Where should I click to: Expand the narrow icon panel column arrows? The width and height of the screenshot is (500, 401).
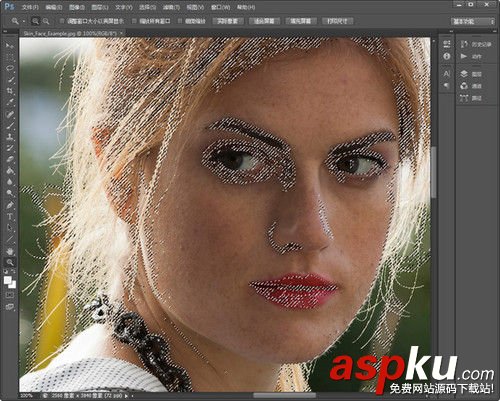pyautogui.click(x=451, y=31)
